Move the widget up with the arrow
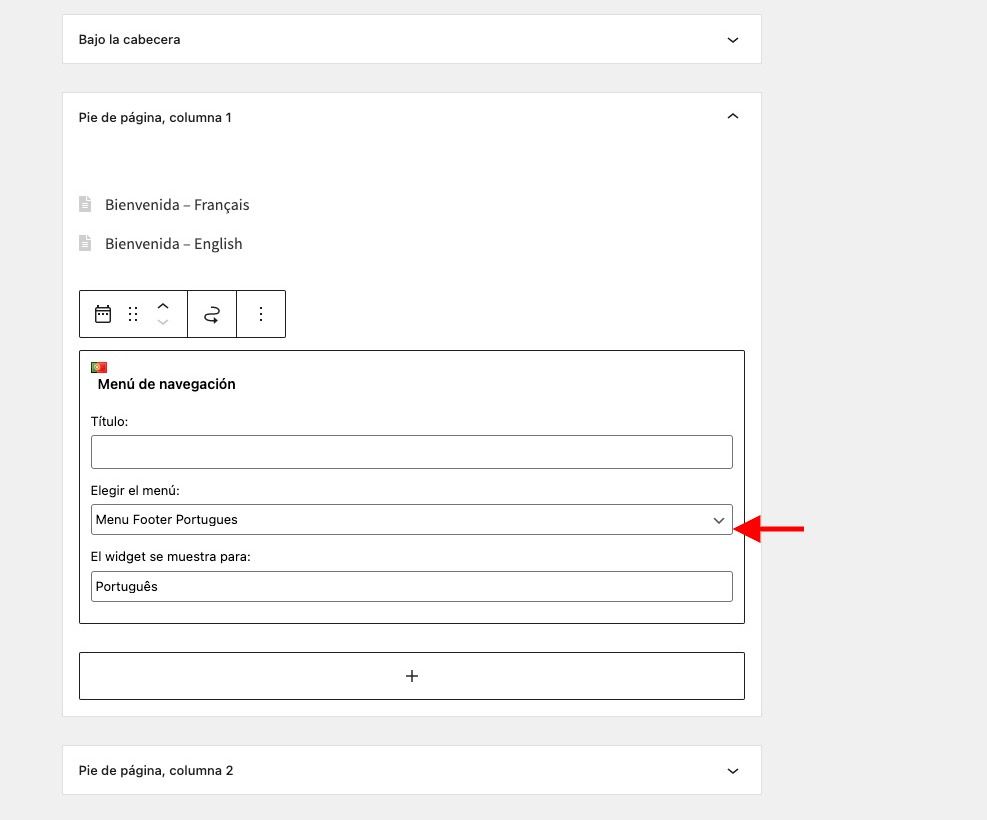987x820 pixels. pyautogui.click(x=163, y=306)
